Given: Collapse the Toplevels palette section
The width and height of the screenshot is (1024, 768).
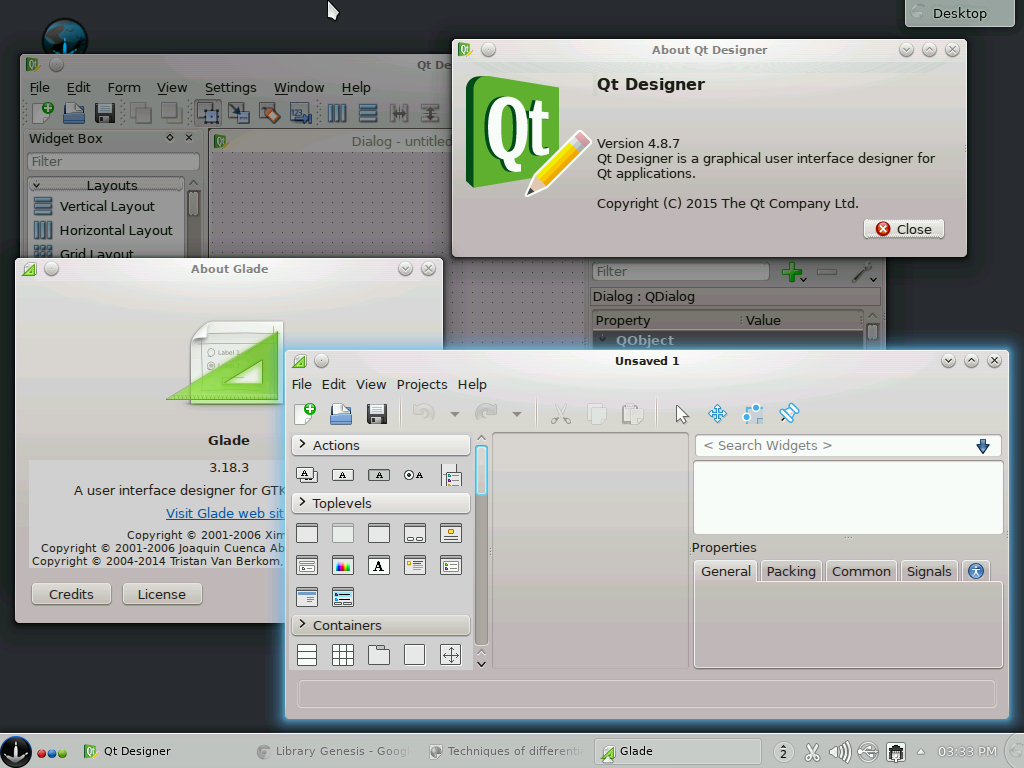Looking at the screenshot, I should click(x=380, y=503).
